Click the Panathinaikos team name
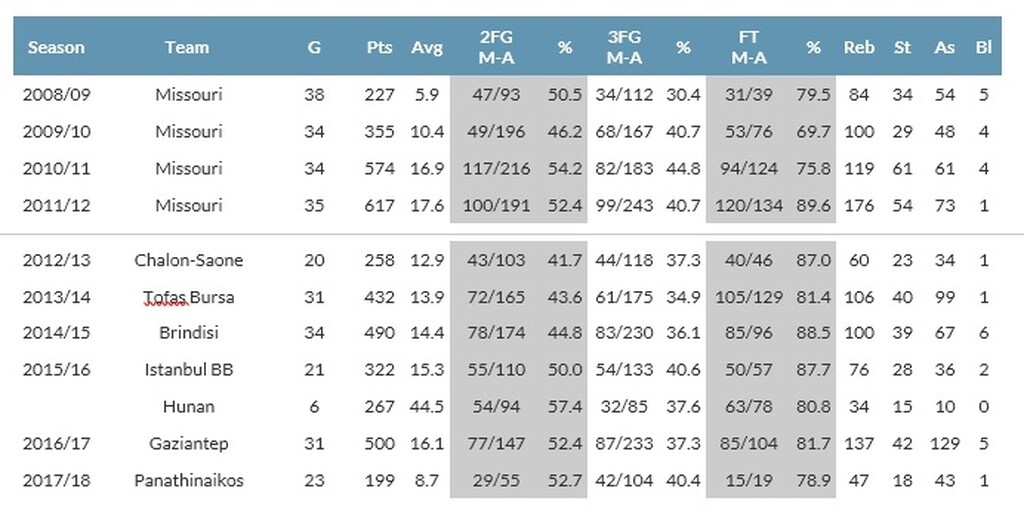Screen dimensions: 1024x513 189,481
